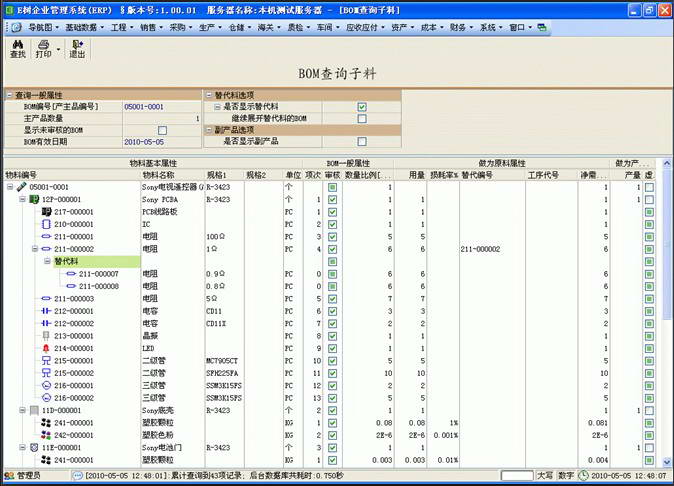This screenshot has height=486, width=674.
Task: Toggle 虚 checkbox for 05001-0001 row
Action: click(x=649, y=187)
